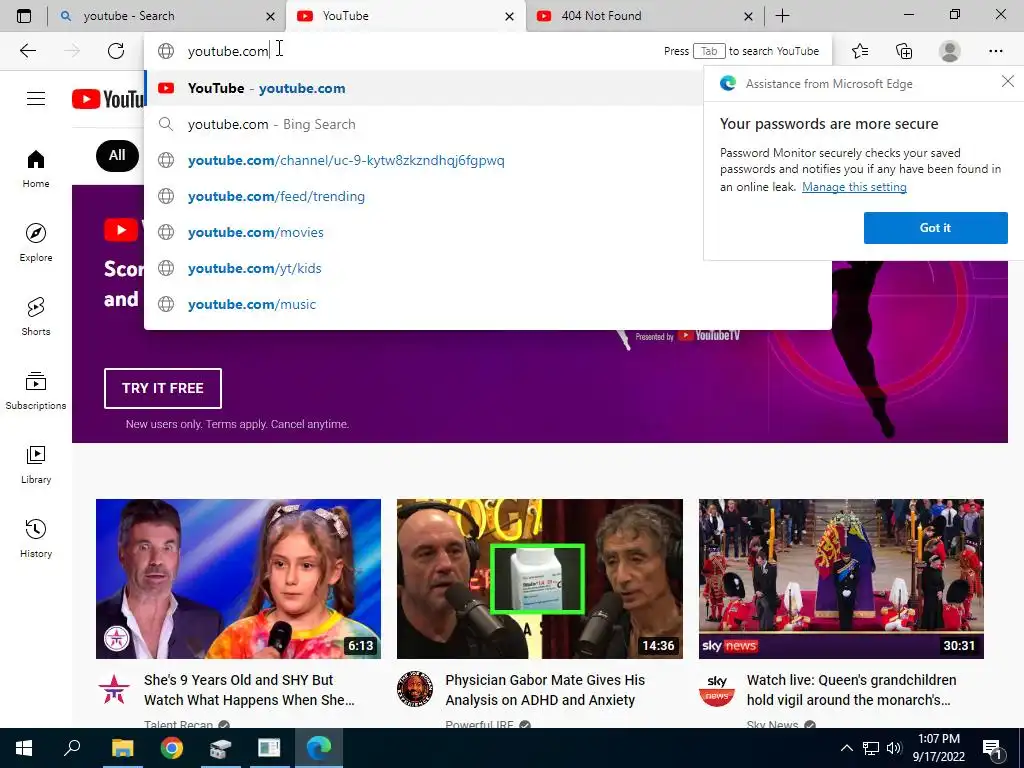Show hidden system tray icons
The width and height of the screenshot is (1024, 768).
pyautogui.click(x=846, y=748)
